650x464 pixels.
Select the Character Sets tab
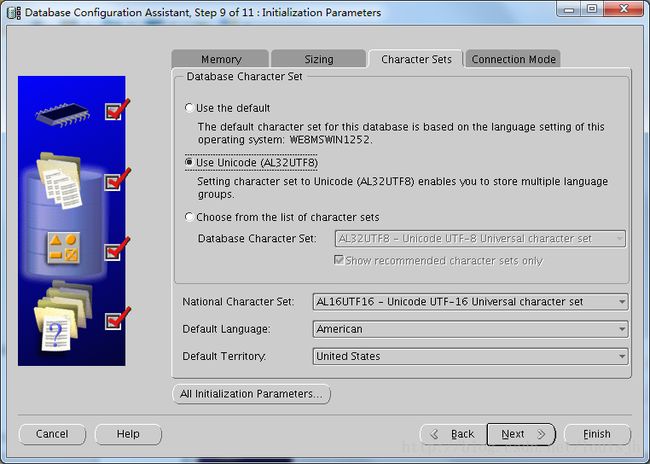[416, 59]
